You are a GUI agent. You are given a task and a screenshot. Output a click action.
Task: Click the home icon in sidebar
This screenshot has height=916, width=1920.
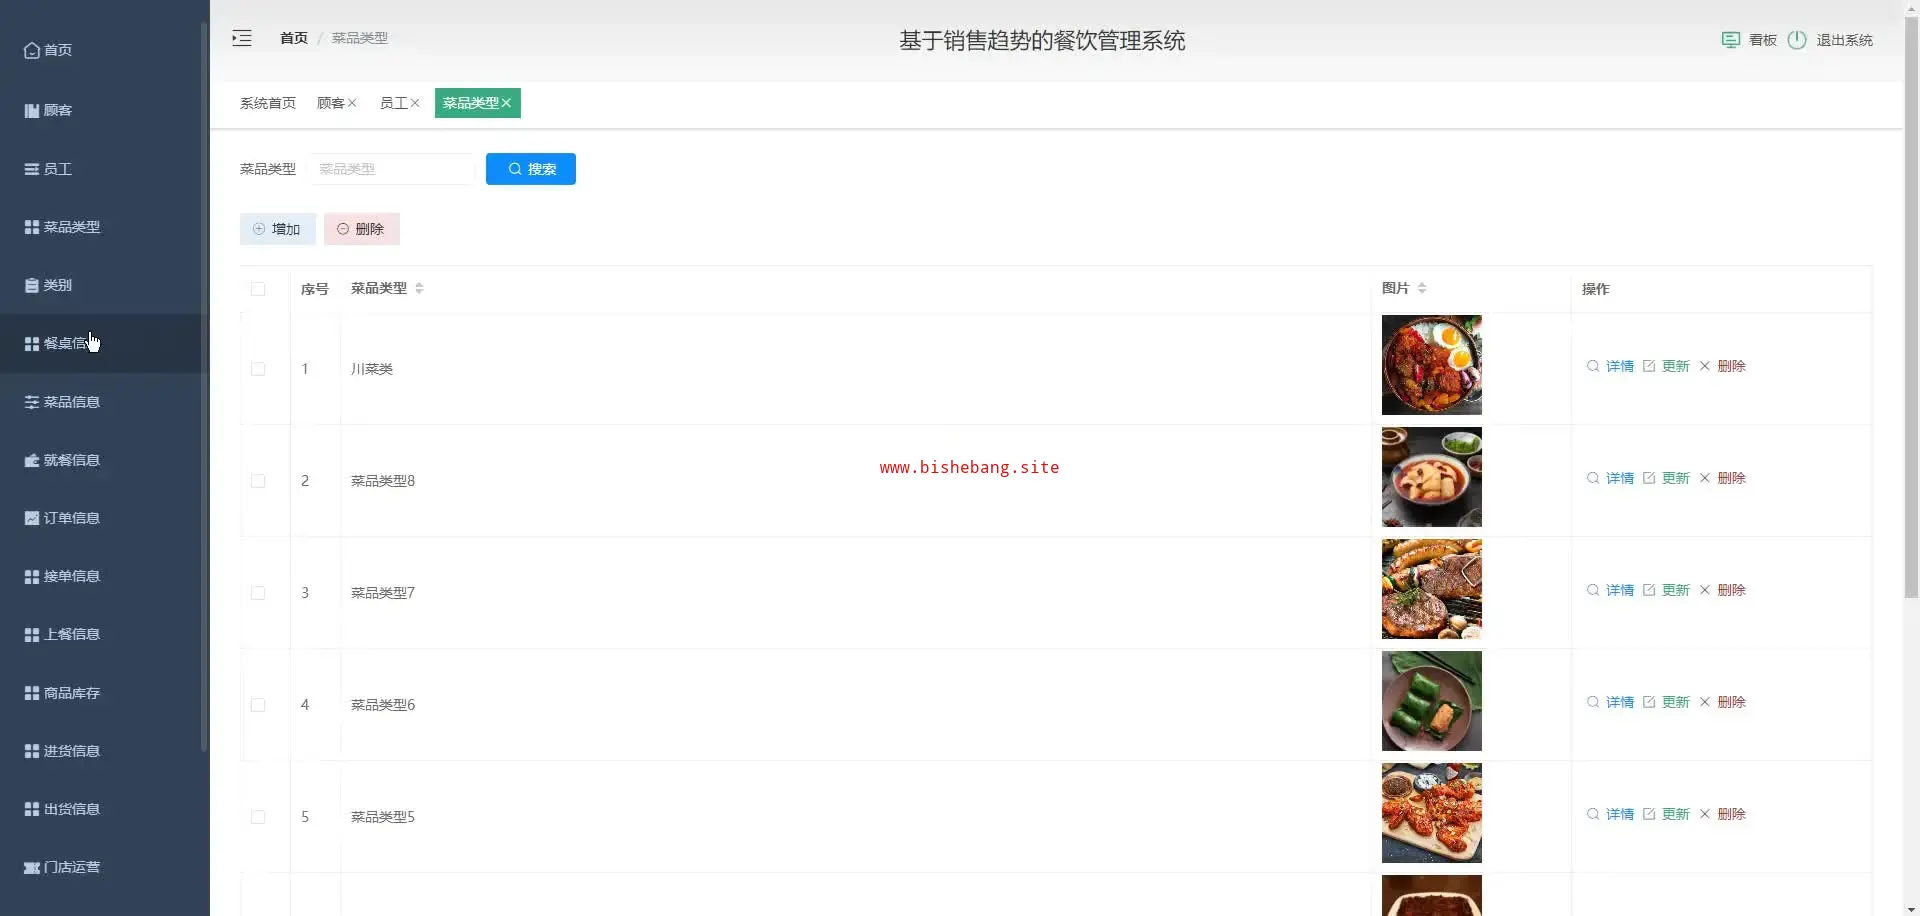[32, 50]
